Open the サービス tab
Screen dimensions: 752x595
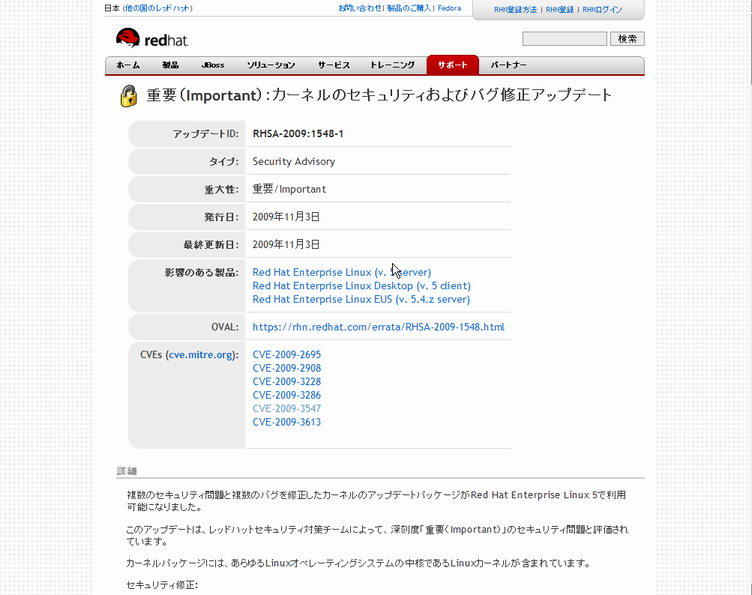coord(334,65)
